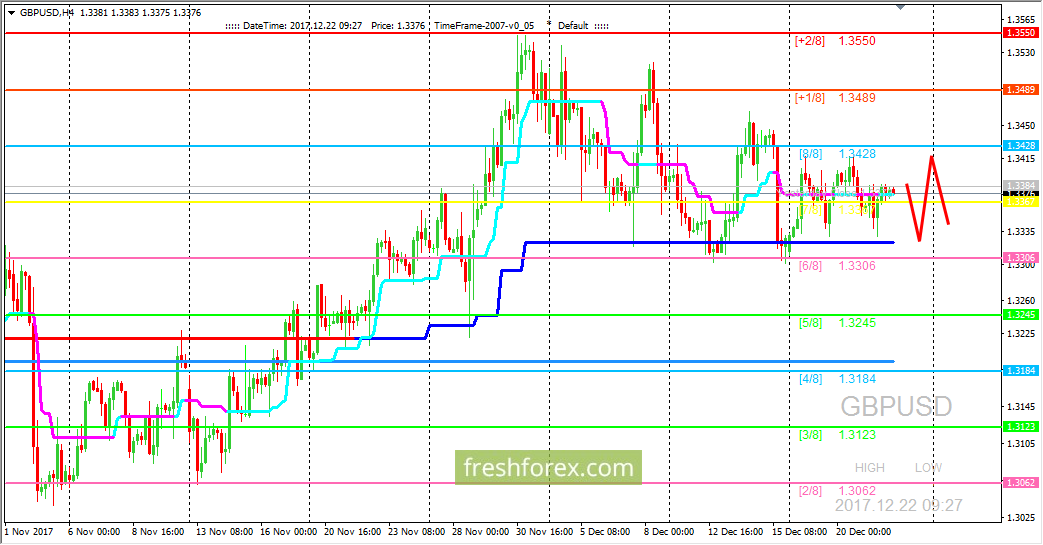Screen dimensions: 1043x545
Task: Click the 1.3565 price scale value
Action: [x=1021, y=19]
